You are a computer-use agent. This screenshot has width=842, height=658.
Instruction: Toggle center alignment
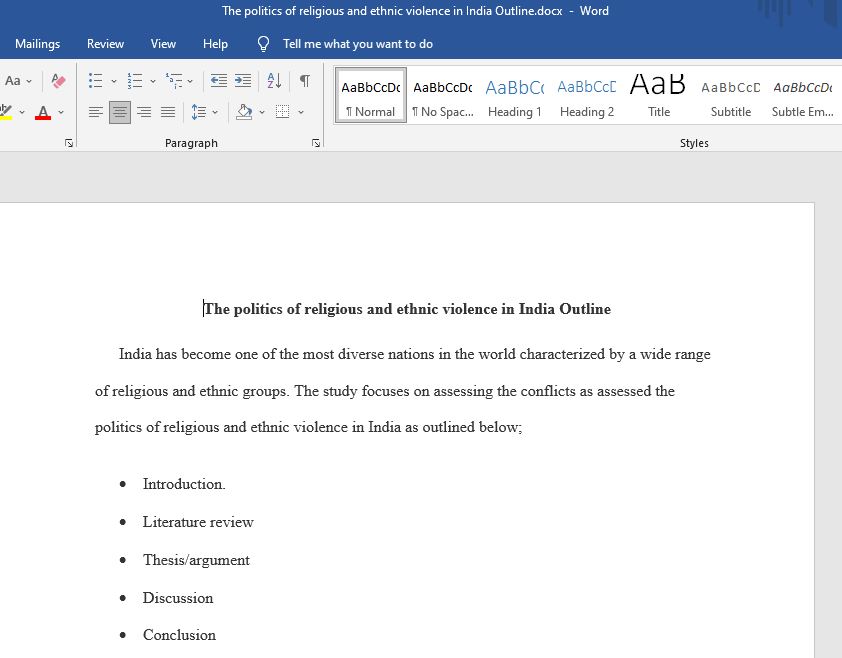point(120,112)
